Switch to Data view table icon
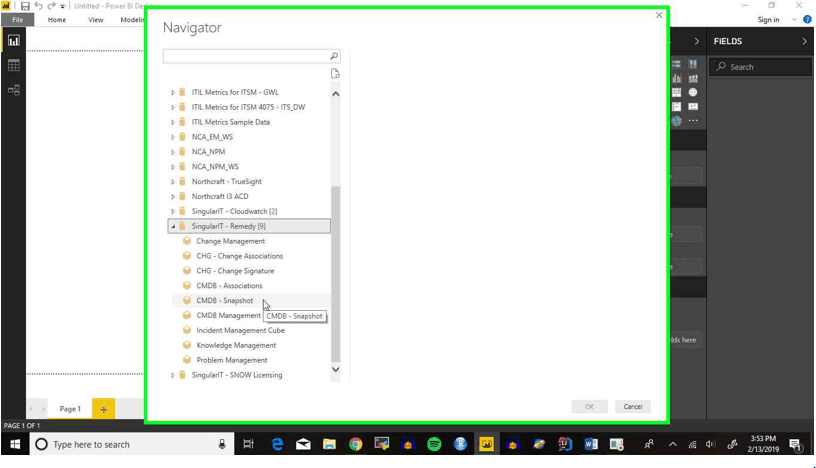Image resolution: width=816 pixels, height=468 pixels. [14, 65]
